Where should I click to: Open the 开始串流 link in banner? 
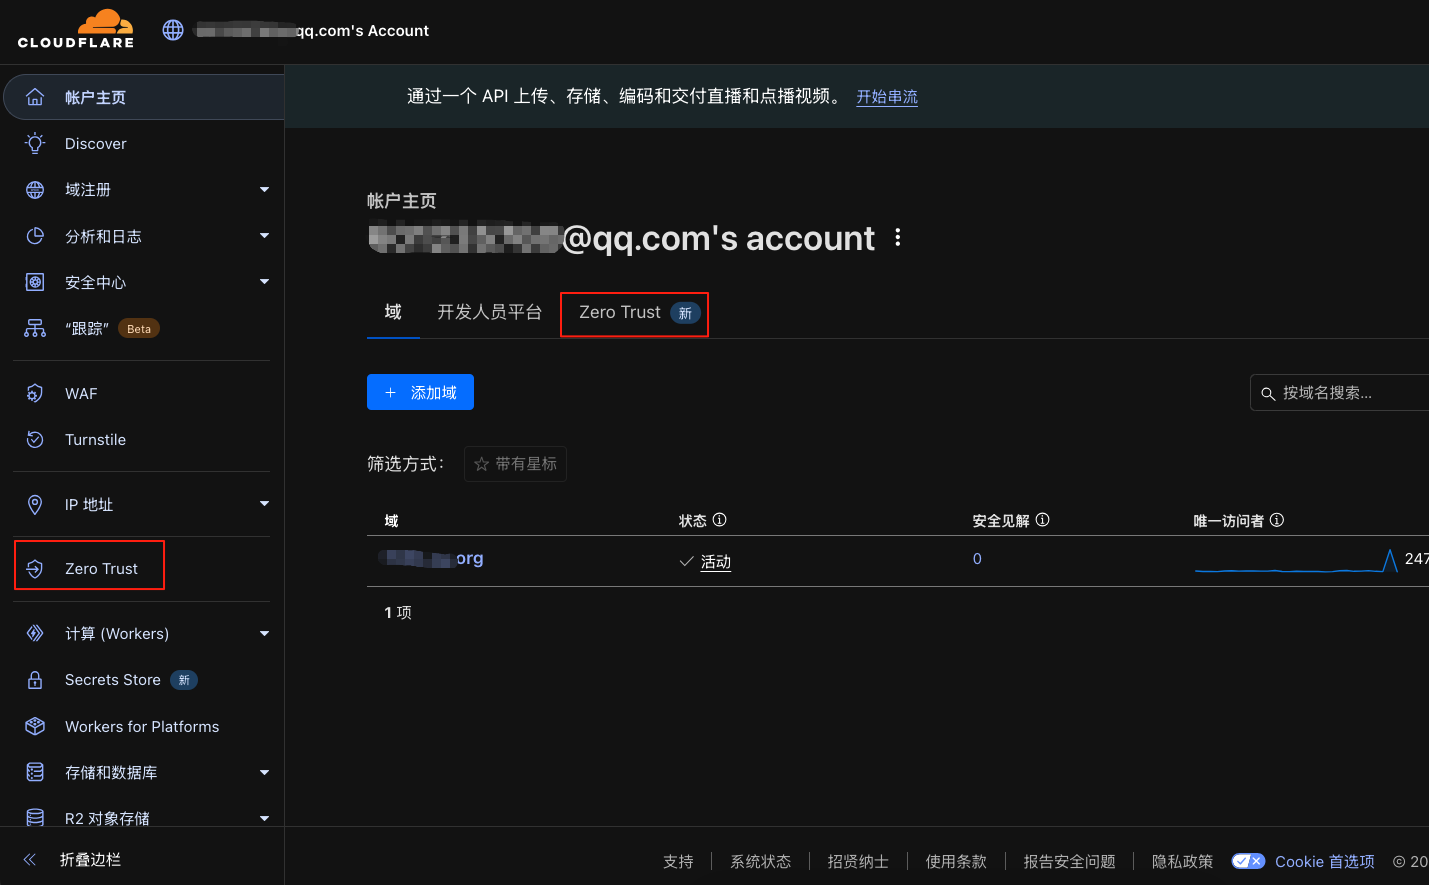click(x=887, y=97)
